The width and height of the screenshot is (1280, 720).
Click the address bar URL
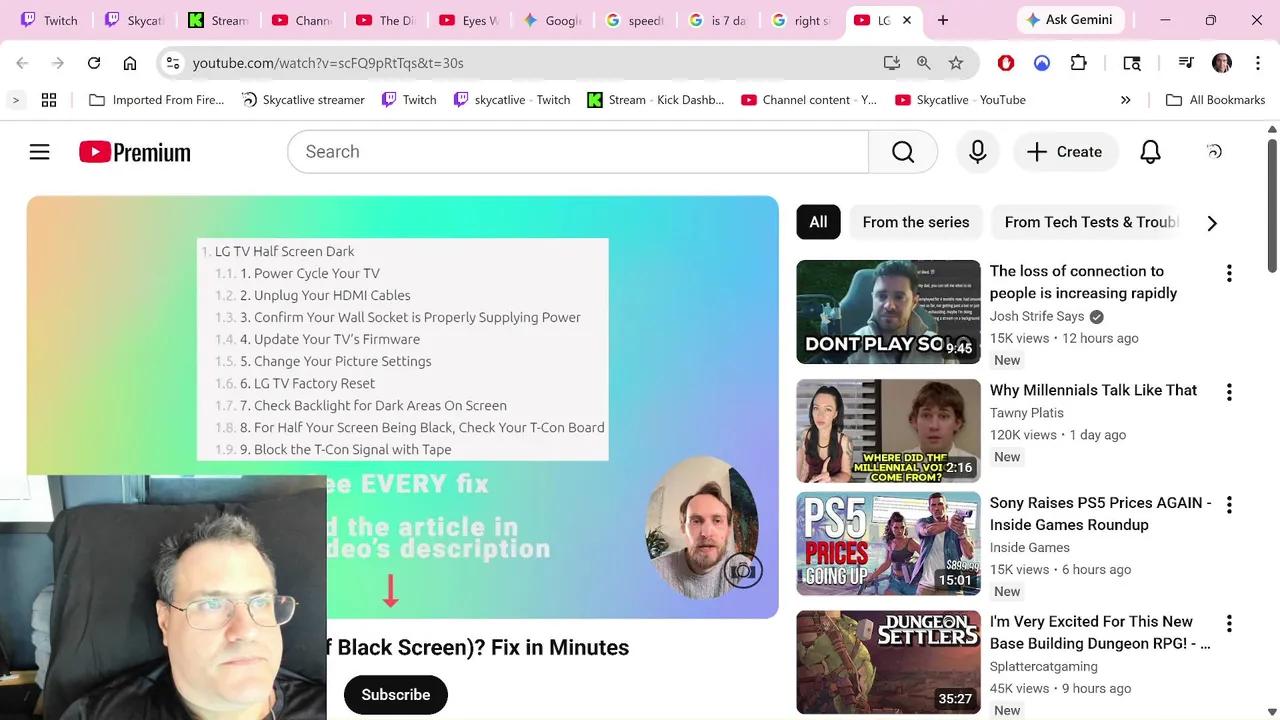click(328, 63)
